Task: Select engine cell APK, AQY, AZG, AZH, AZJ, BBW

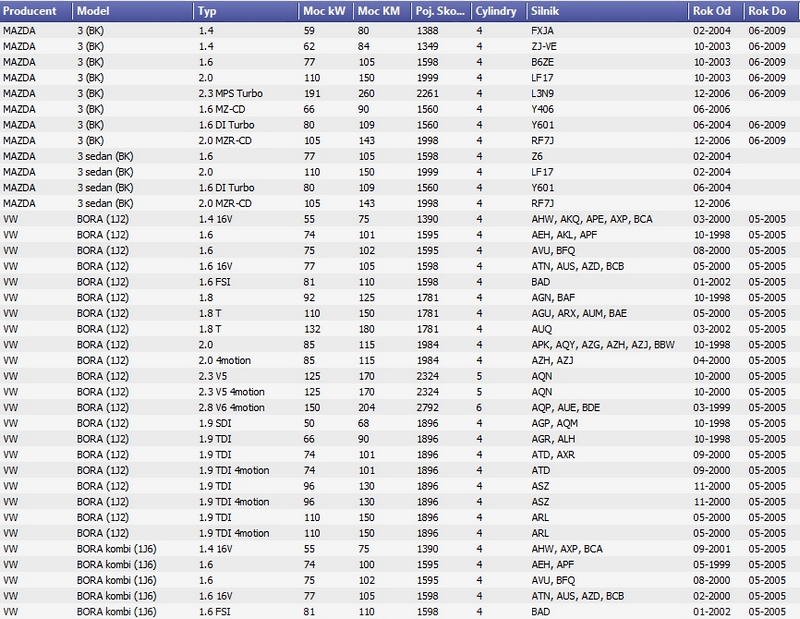Action: point(603,344)
